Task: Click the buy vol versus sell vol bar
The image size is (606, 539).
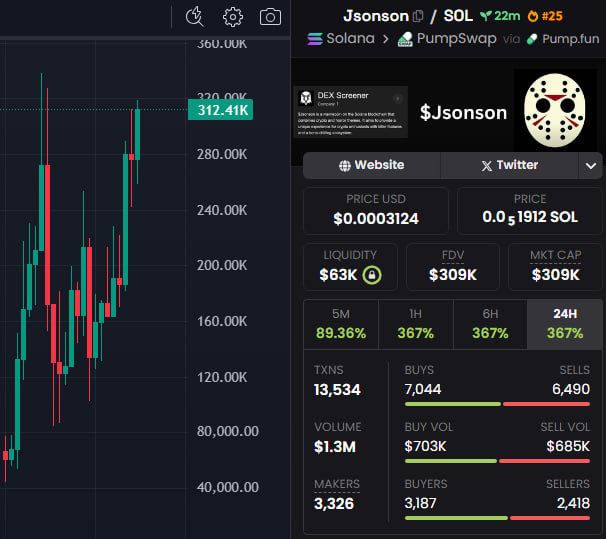Action: click(x=497, y=461)
